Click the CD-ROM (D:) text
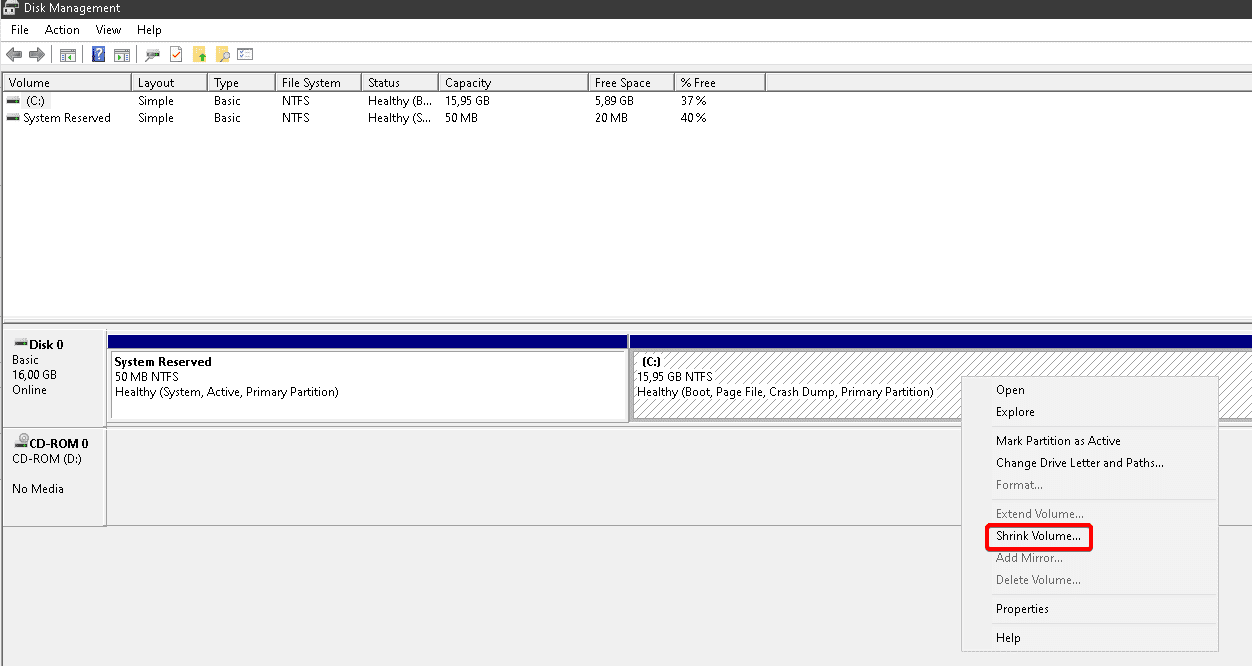Viewport: 1252px width, 666px height. click(47, 459)
